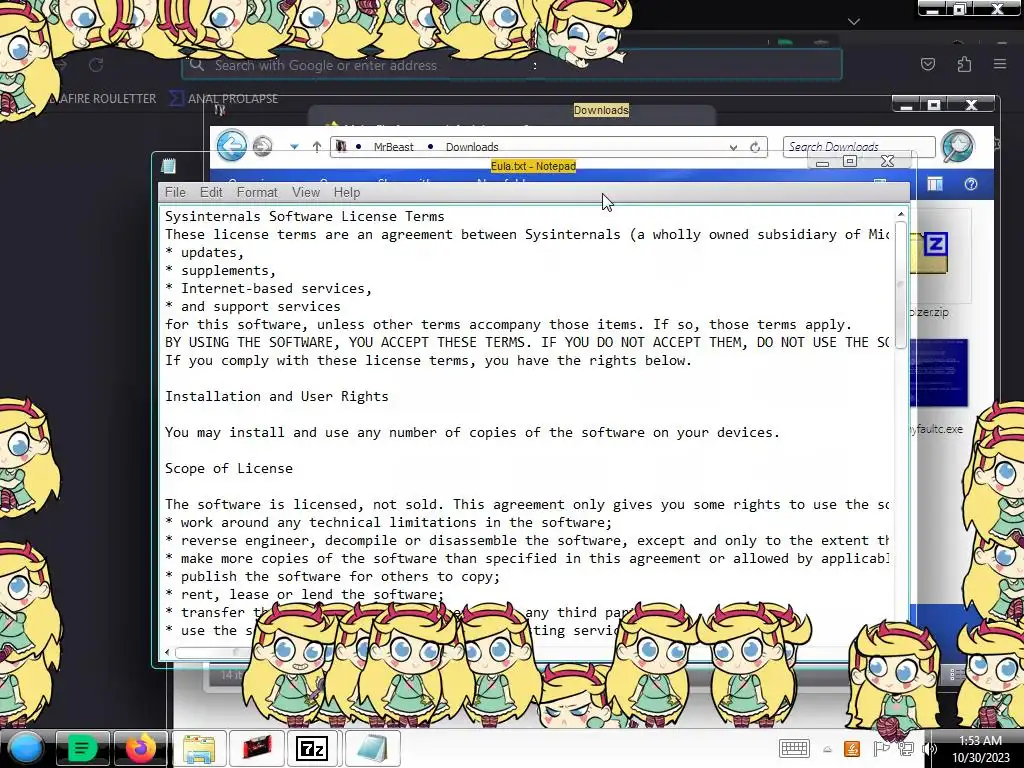Viewport: 1024px width, 768px height.
Task: Reload the page in Firefox
Action: click(96, 65)
